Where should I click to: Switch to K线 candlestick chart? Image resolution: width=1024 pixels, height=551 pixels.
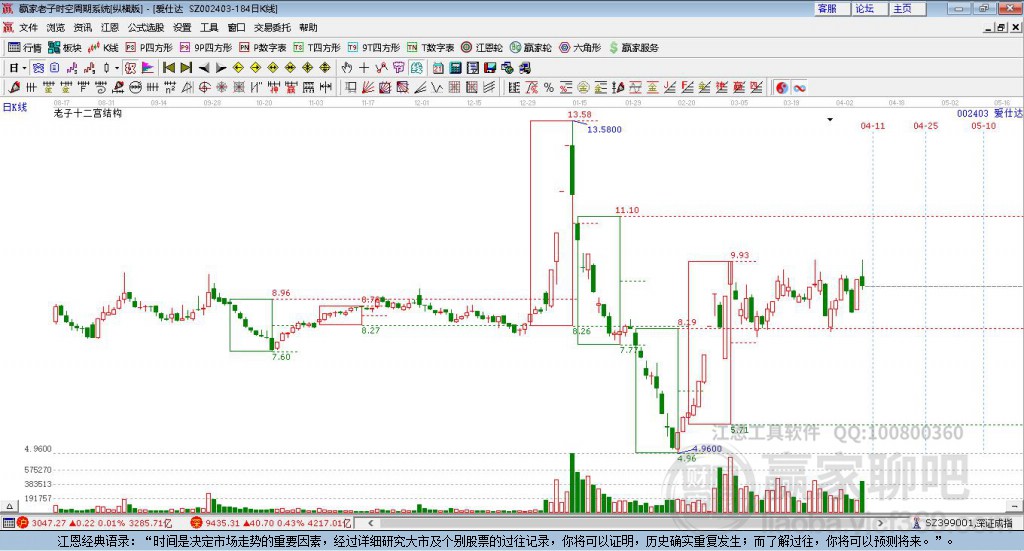tap(103, 48)
